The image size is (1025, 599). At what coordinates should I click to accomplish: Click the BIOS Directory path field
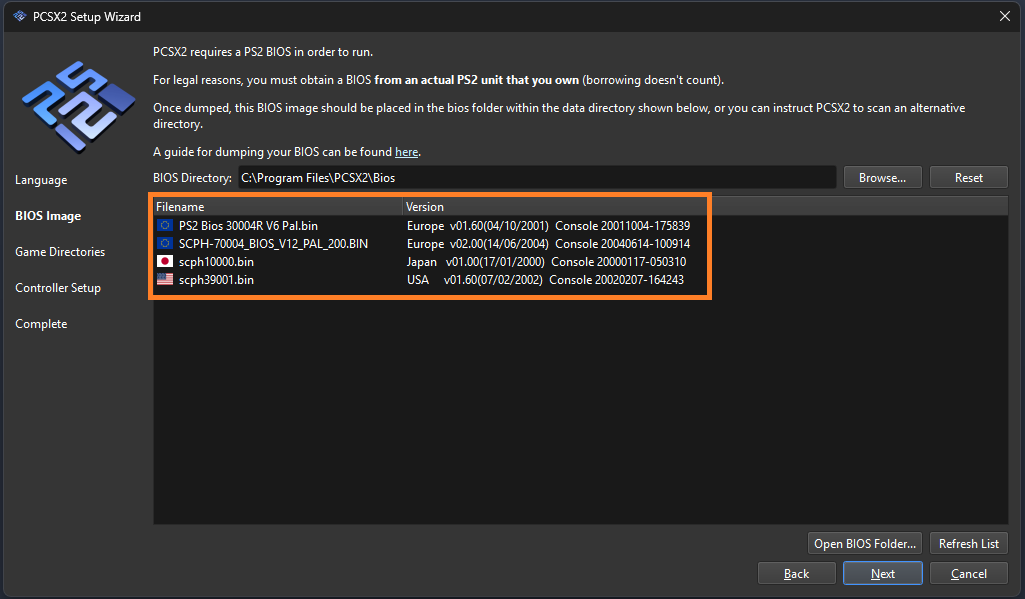pos(537,178)
